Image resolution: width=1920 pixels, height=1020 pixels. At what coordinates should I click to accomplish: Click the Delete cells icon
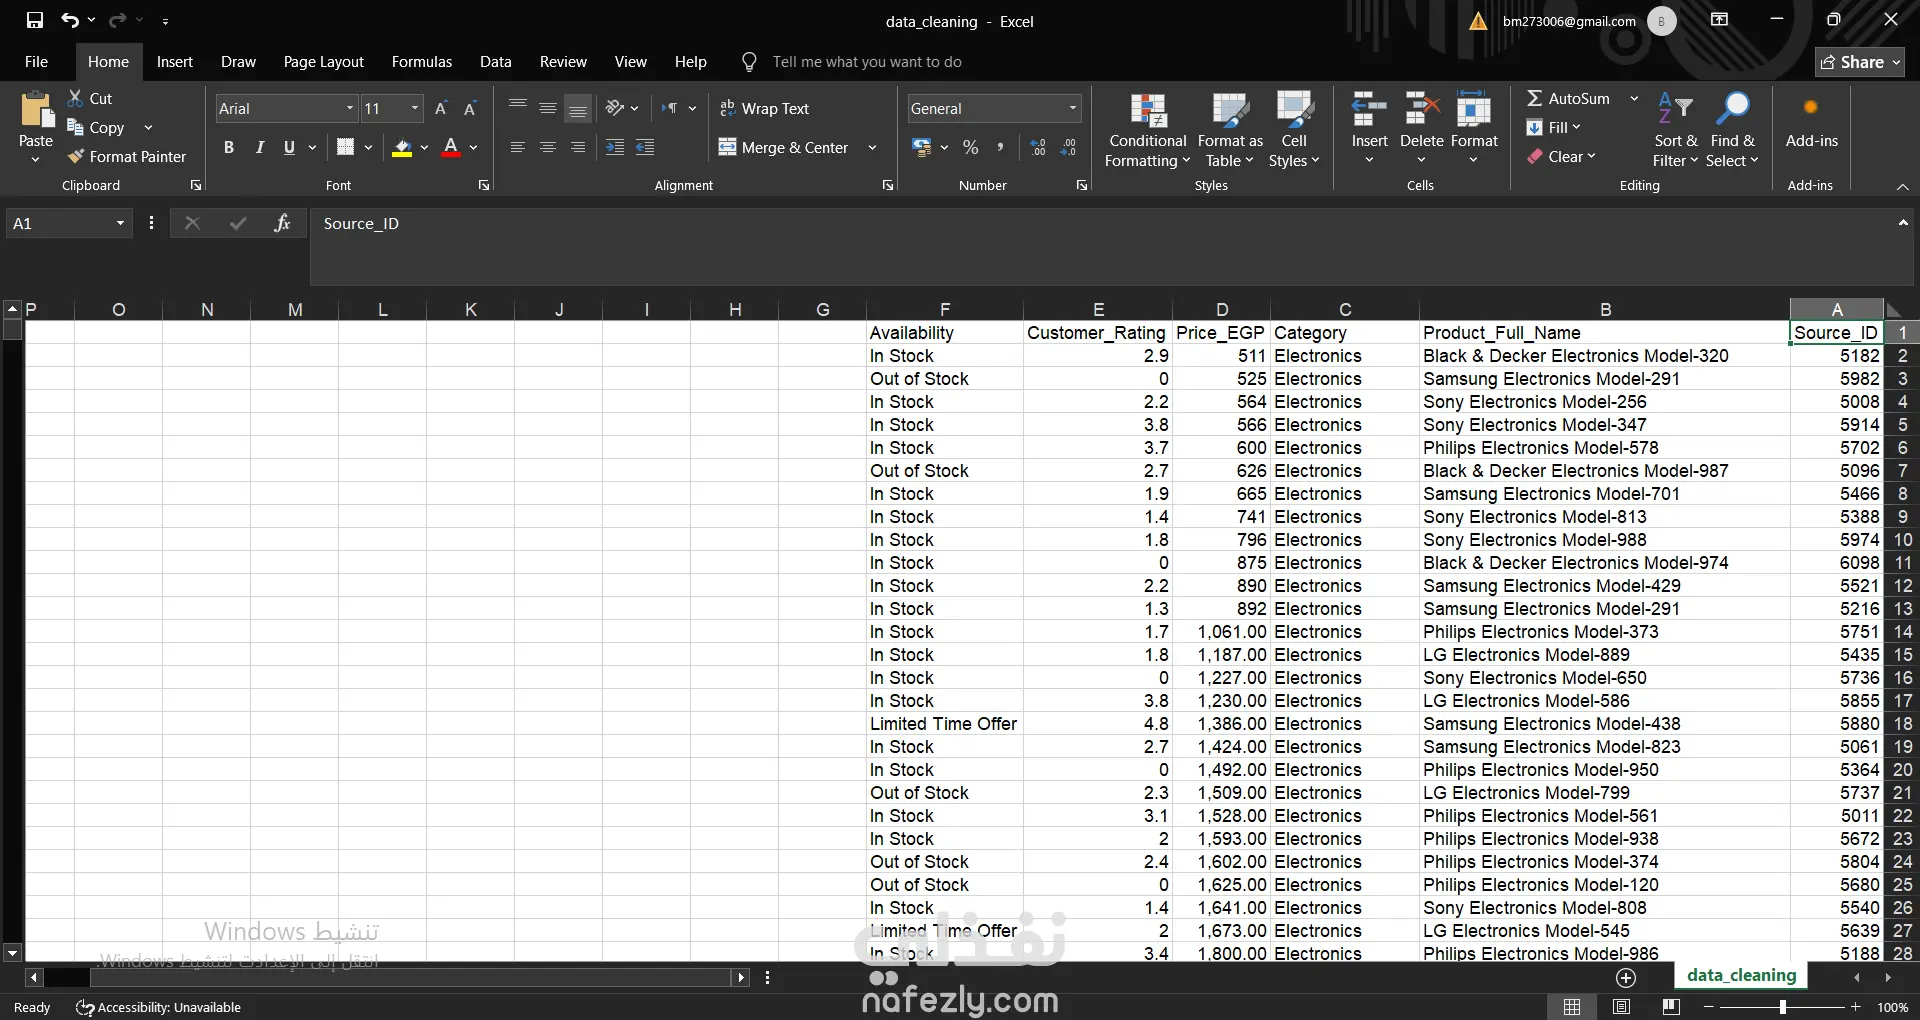1421,110
